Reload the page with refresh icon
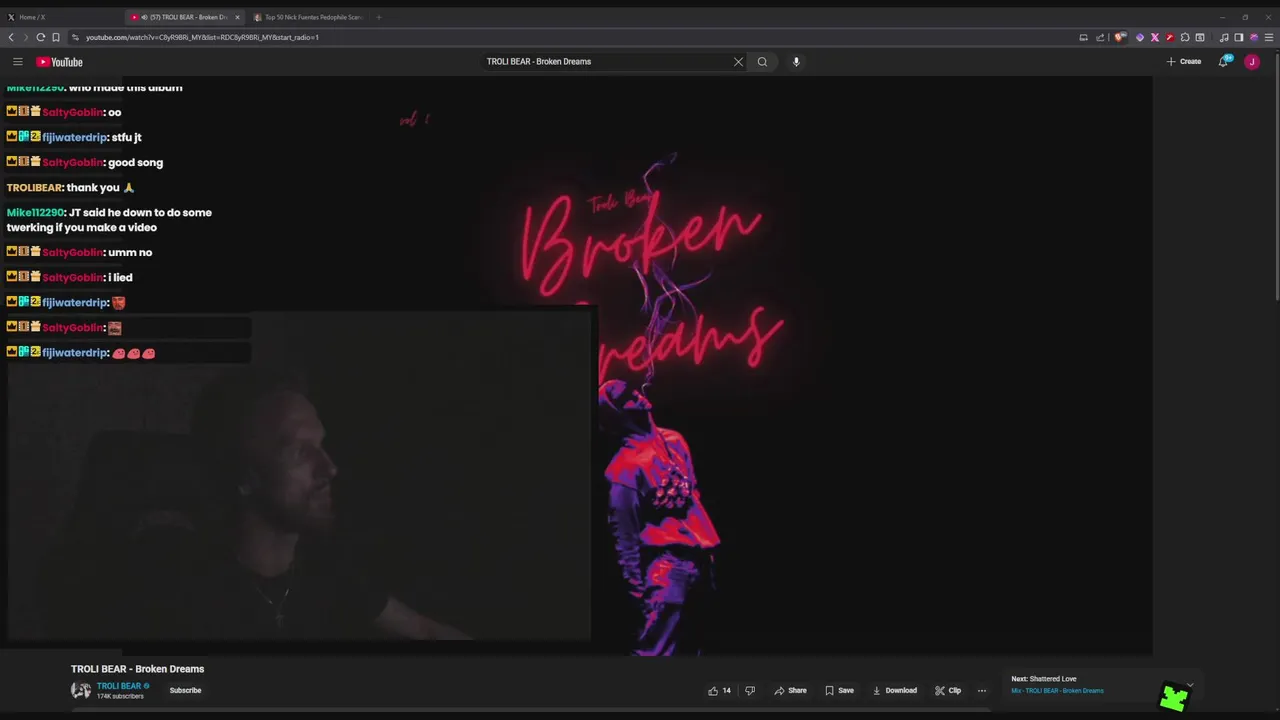Screen dimensions: 1280x720 (x=41, y=37)
